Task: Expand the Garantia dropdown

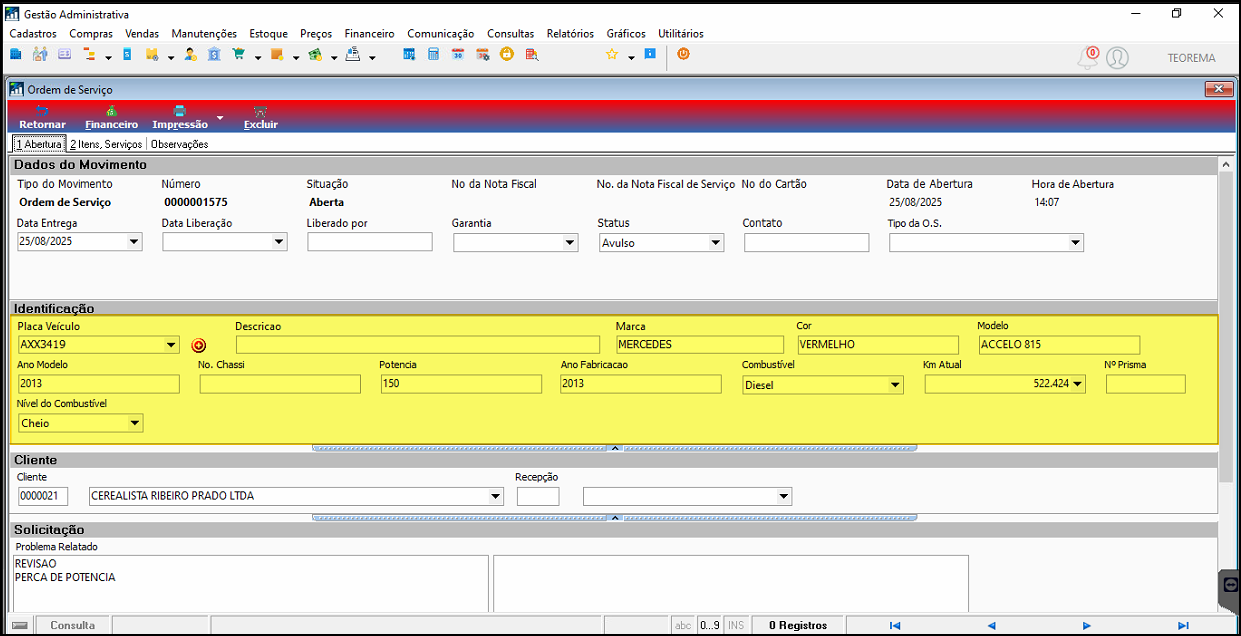Action: coord(570,242)
